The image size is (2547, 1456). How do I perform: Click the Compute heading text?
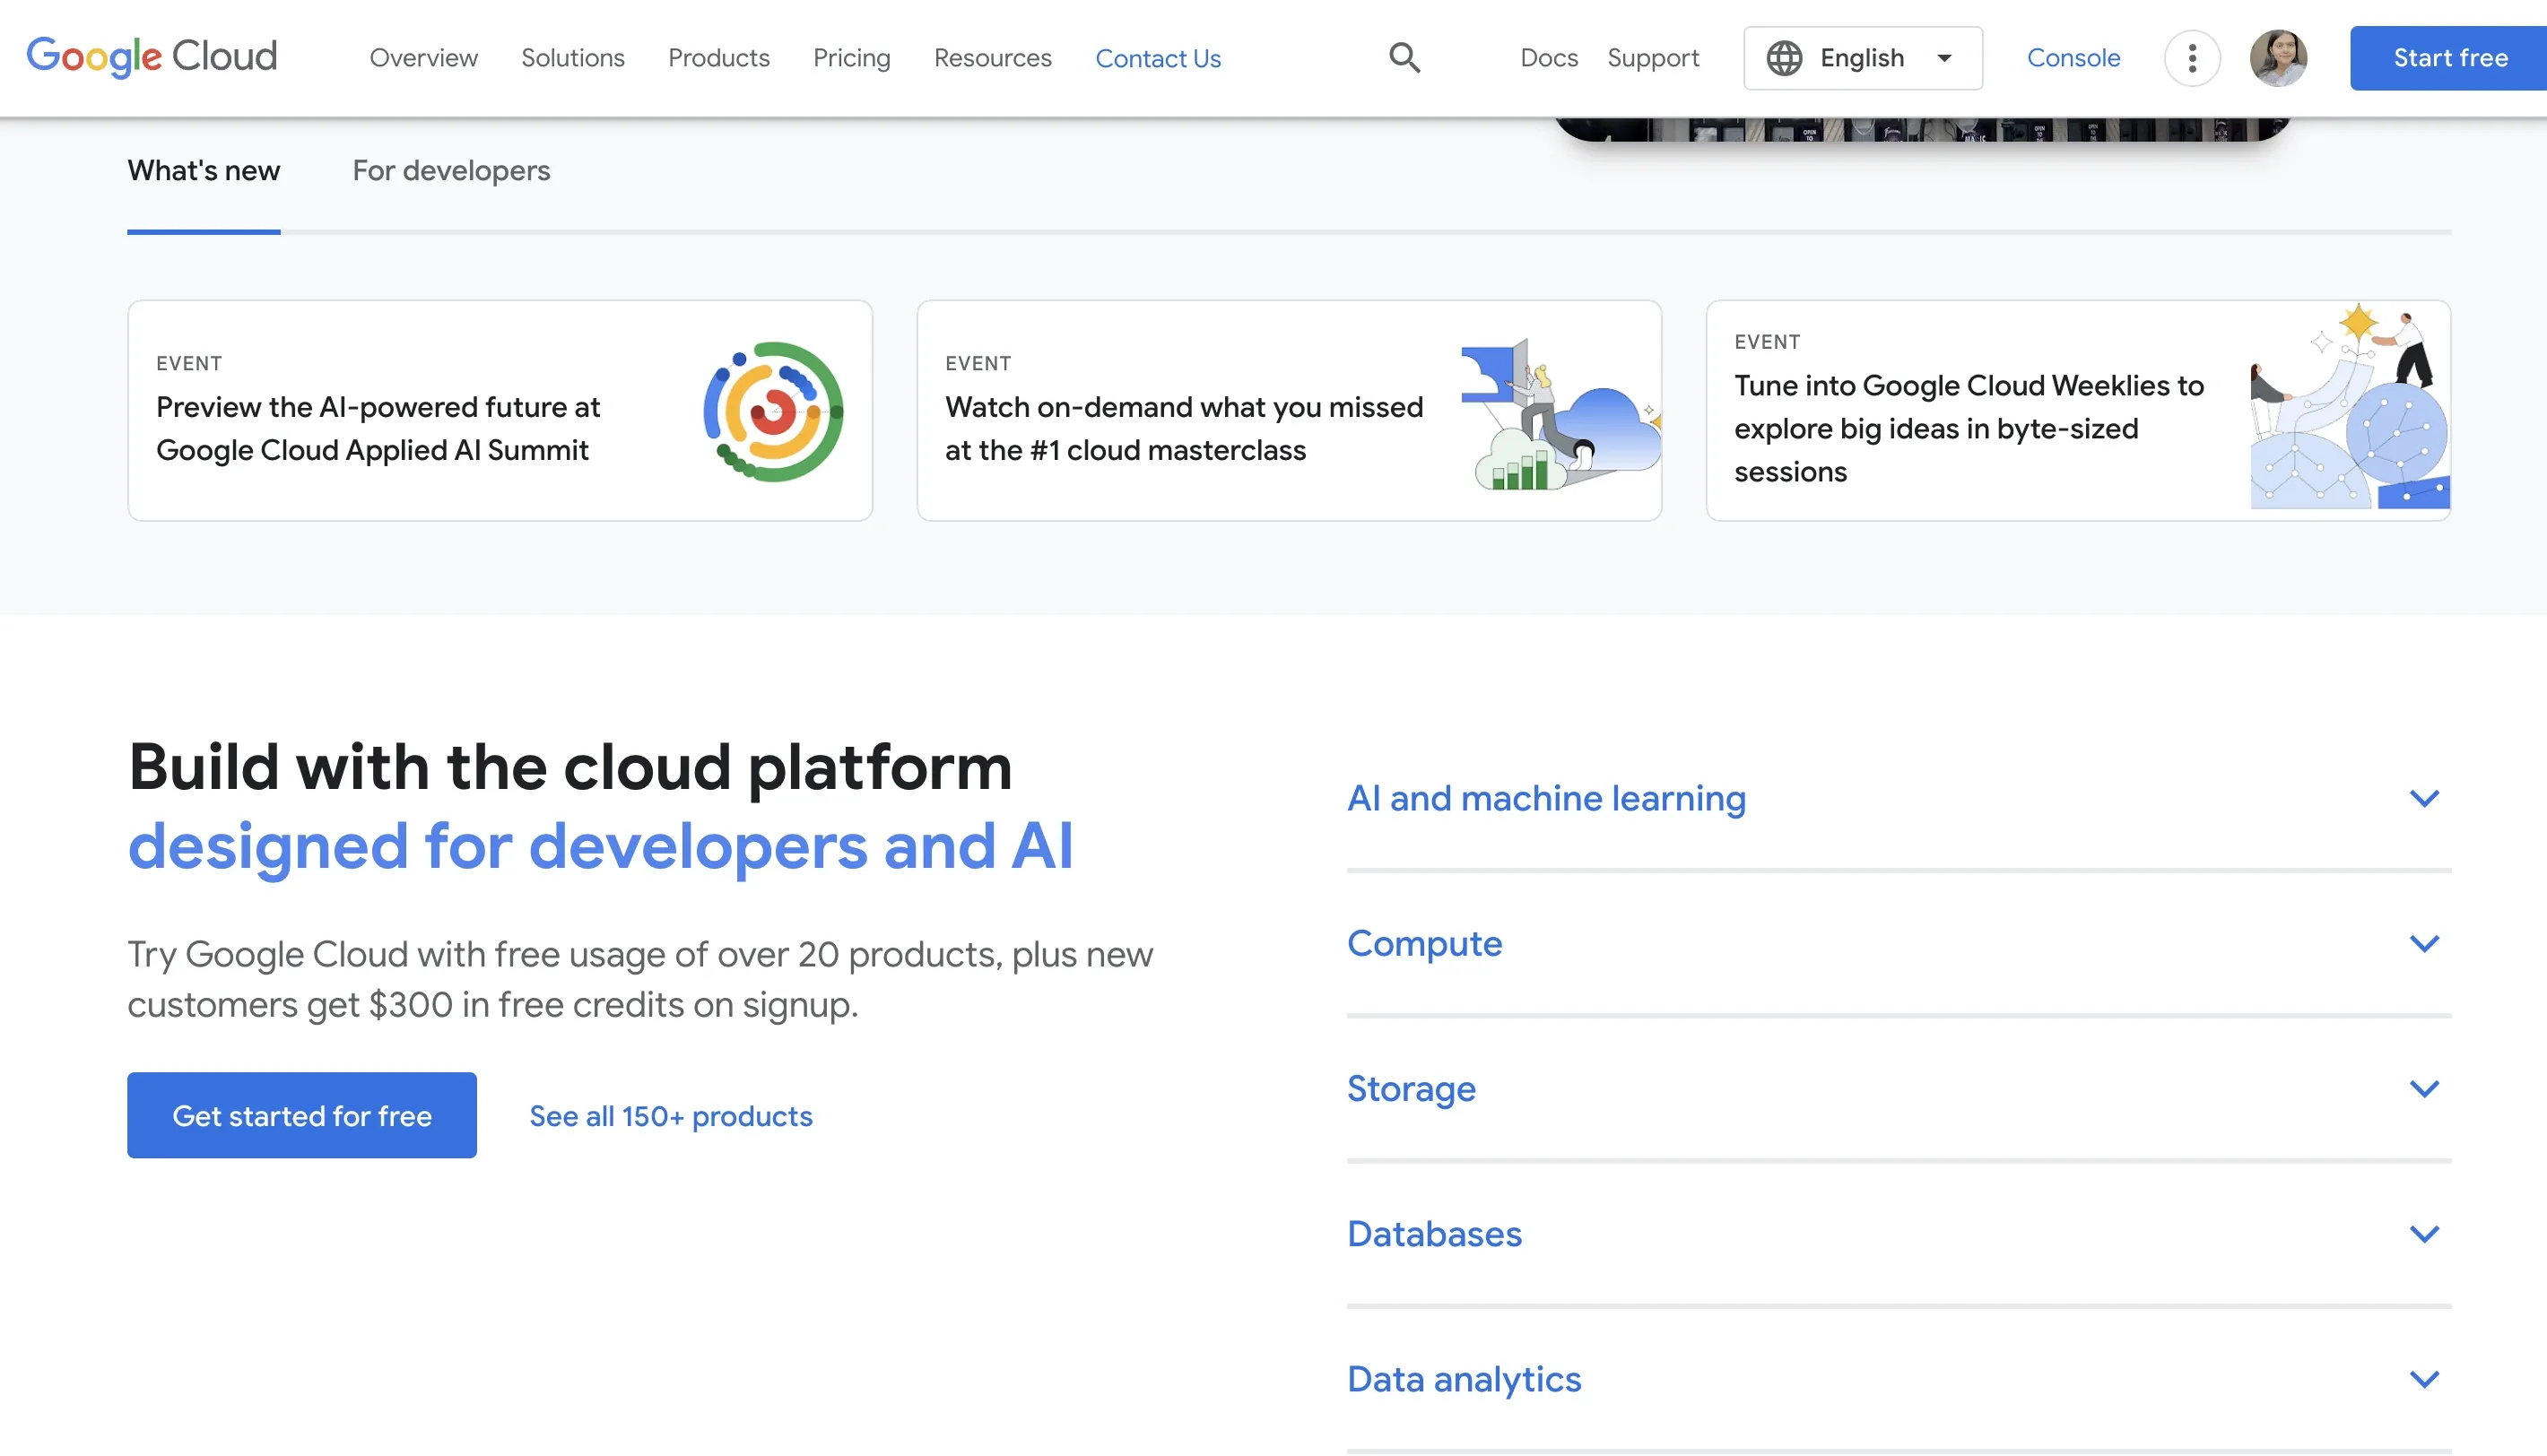click(x=1424, y=943)
